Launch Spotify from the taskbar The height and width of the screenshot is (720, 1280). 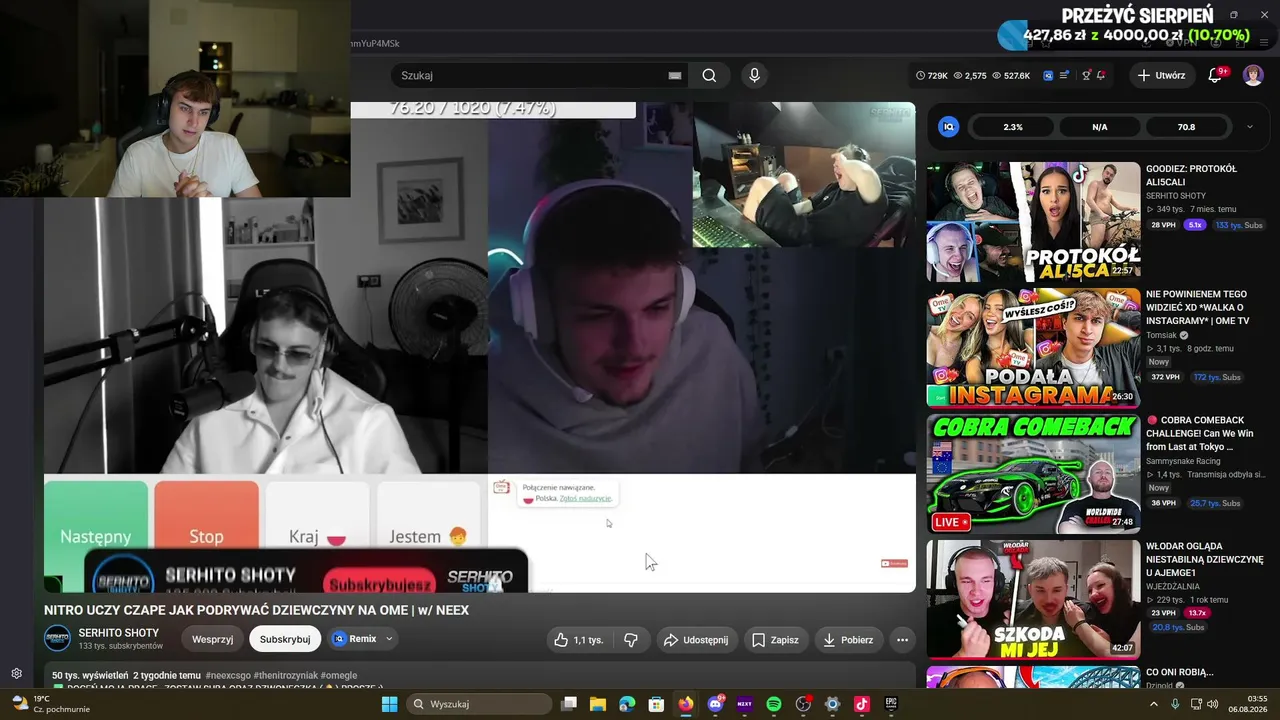[773, 704]
